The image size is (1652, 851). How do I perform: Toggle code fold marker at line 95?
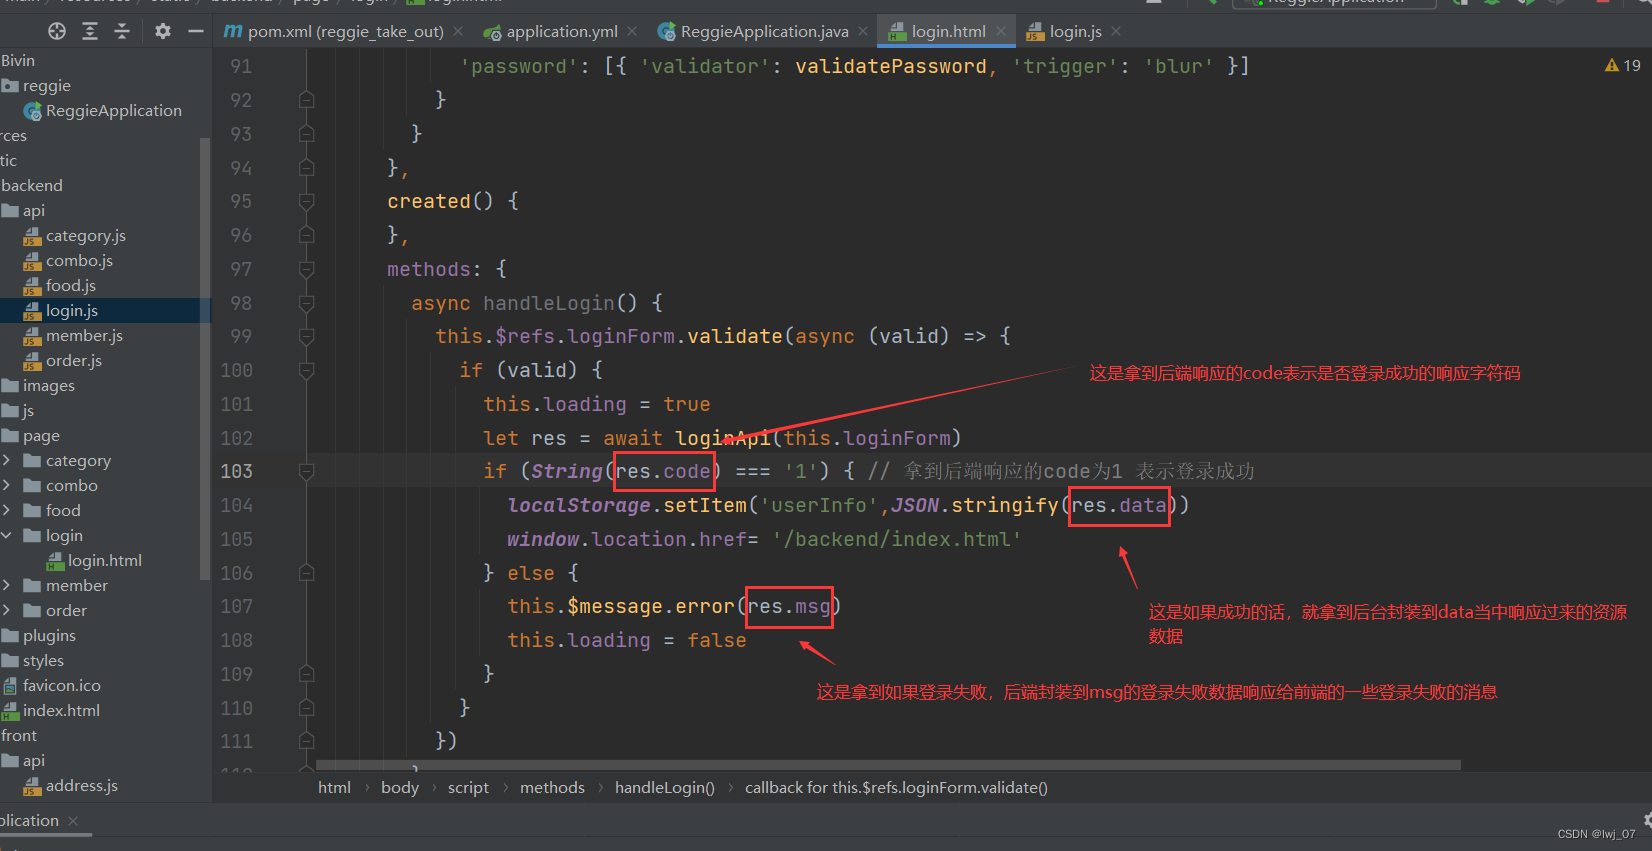[307, 201]
